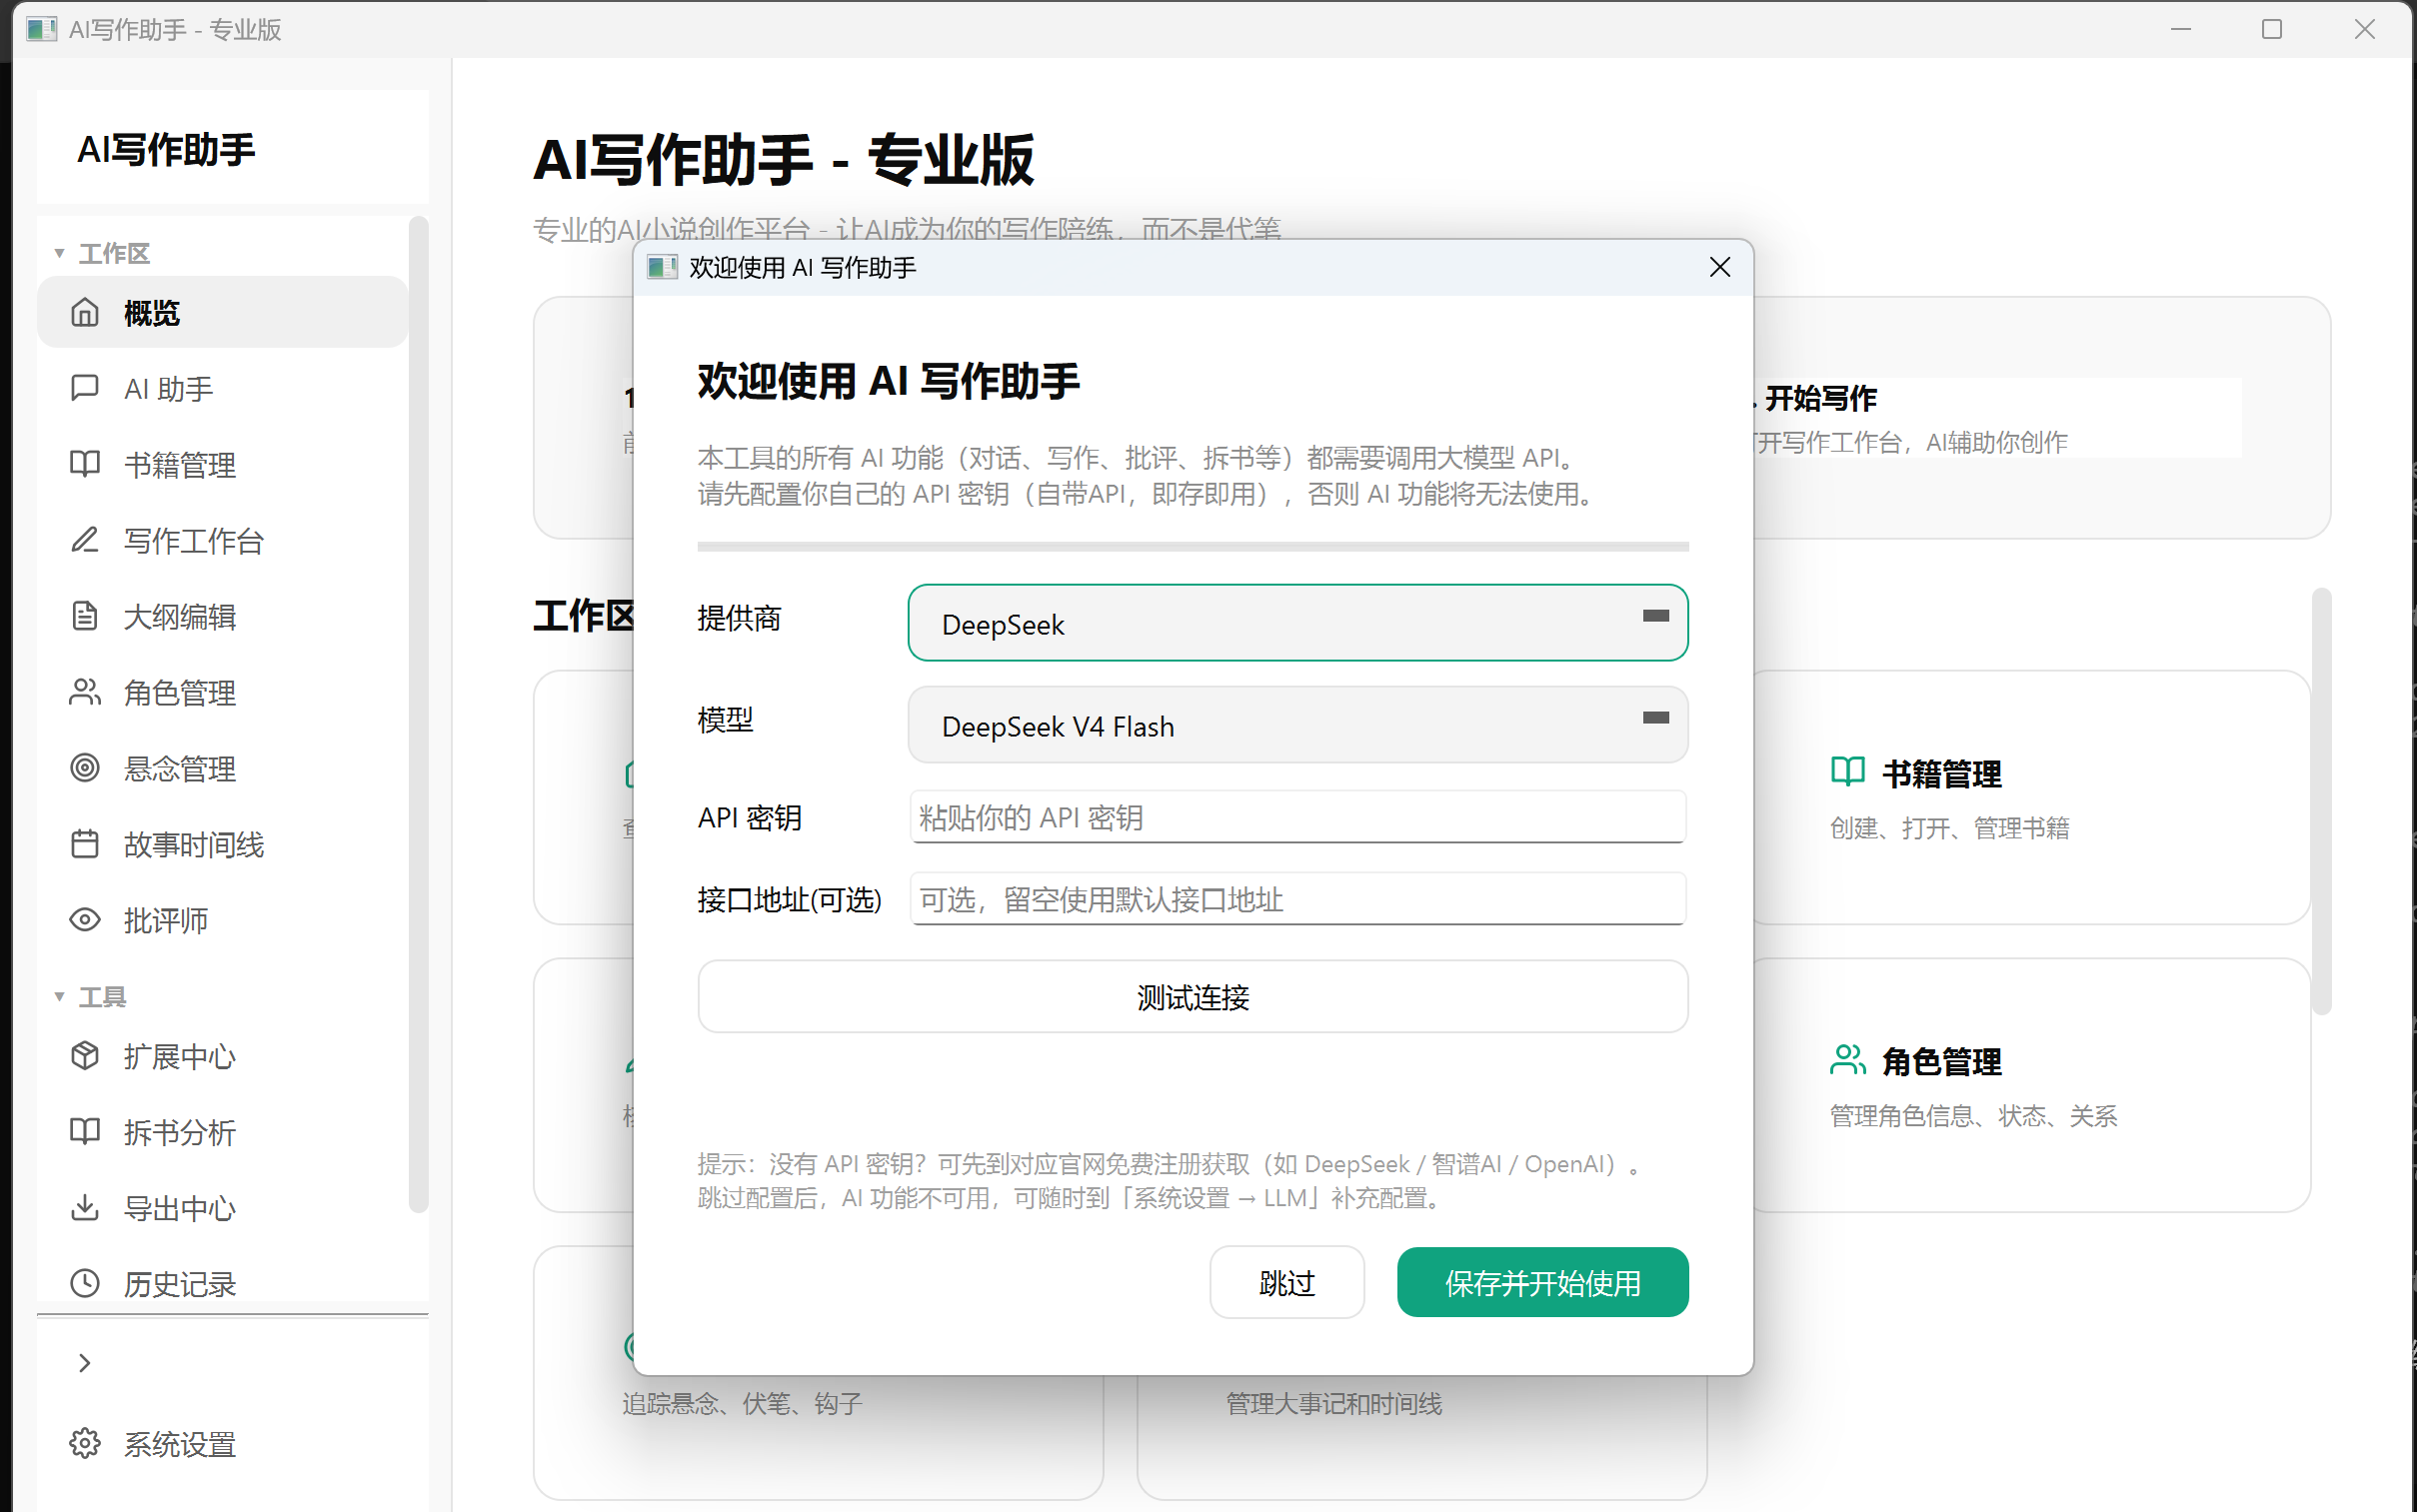Viewport: 2417px width, 1512px height.
Task: Click the open book icon for 拆书分析
Action: (85, 1132)
